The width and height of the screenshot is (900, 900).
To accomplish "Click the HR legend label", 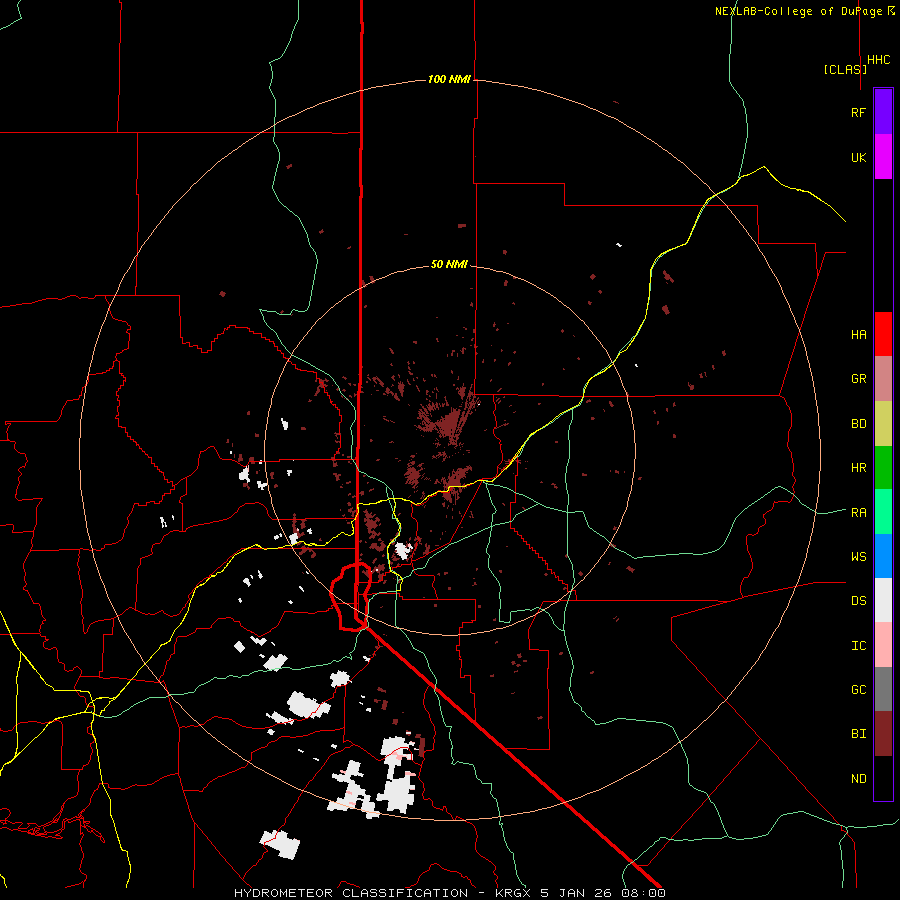I will [x=858, y=468].
